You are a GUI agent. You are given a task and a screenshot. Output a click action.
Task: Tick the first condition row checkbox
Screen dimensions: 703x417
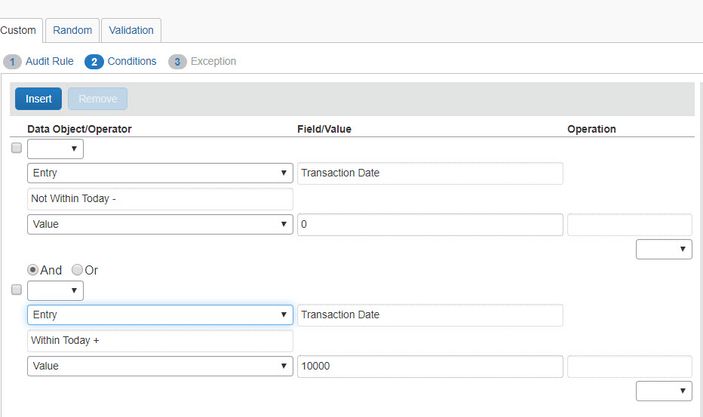pos(16,148)
